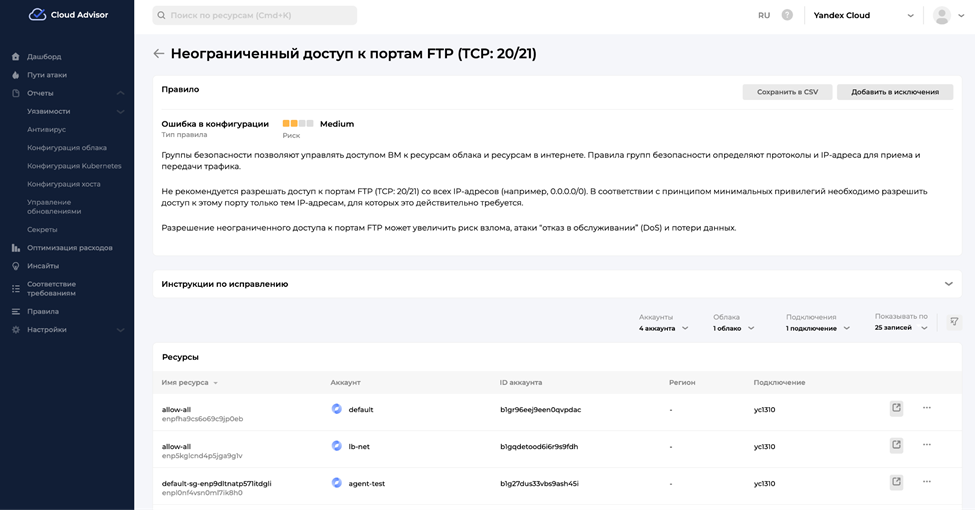Open more options for lb-net row
The width and height of the screenshot is (975, 510).
pos(927,444)
